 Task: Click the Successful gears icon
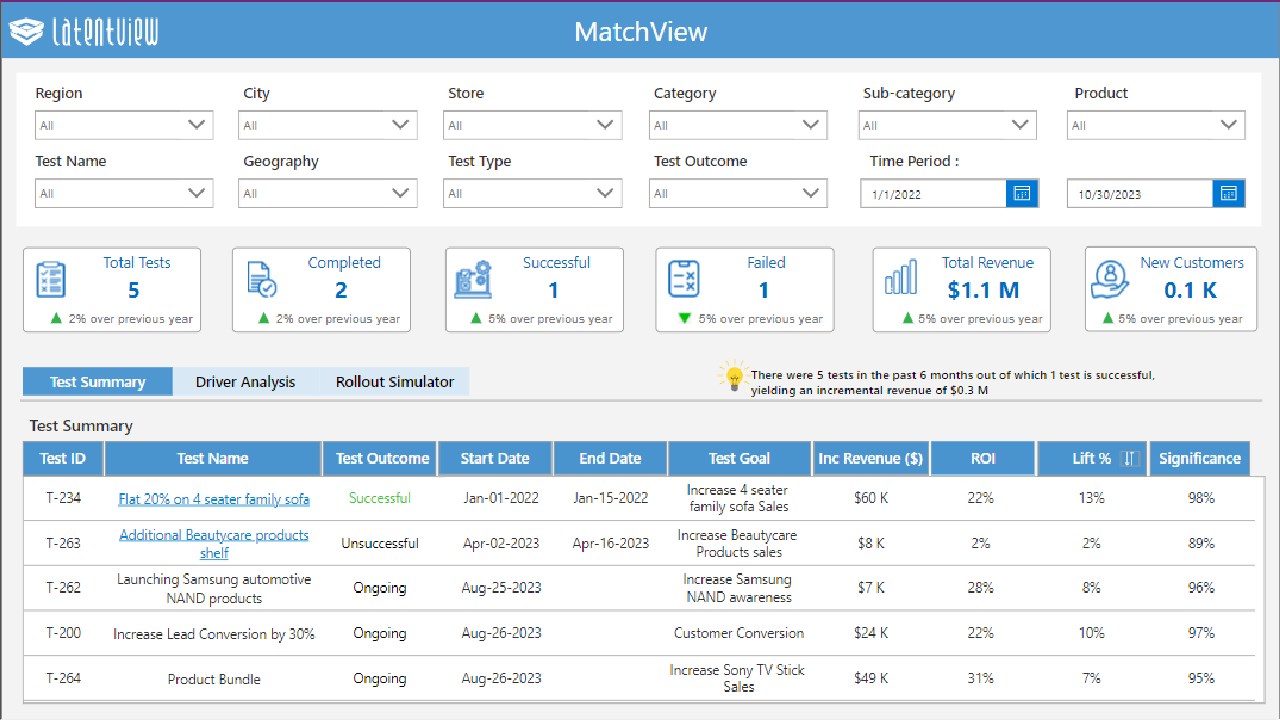472,280
